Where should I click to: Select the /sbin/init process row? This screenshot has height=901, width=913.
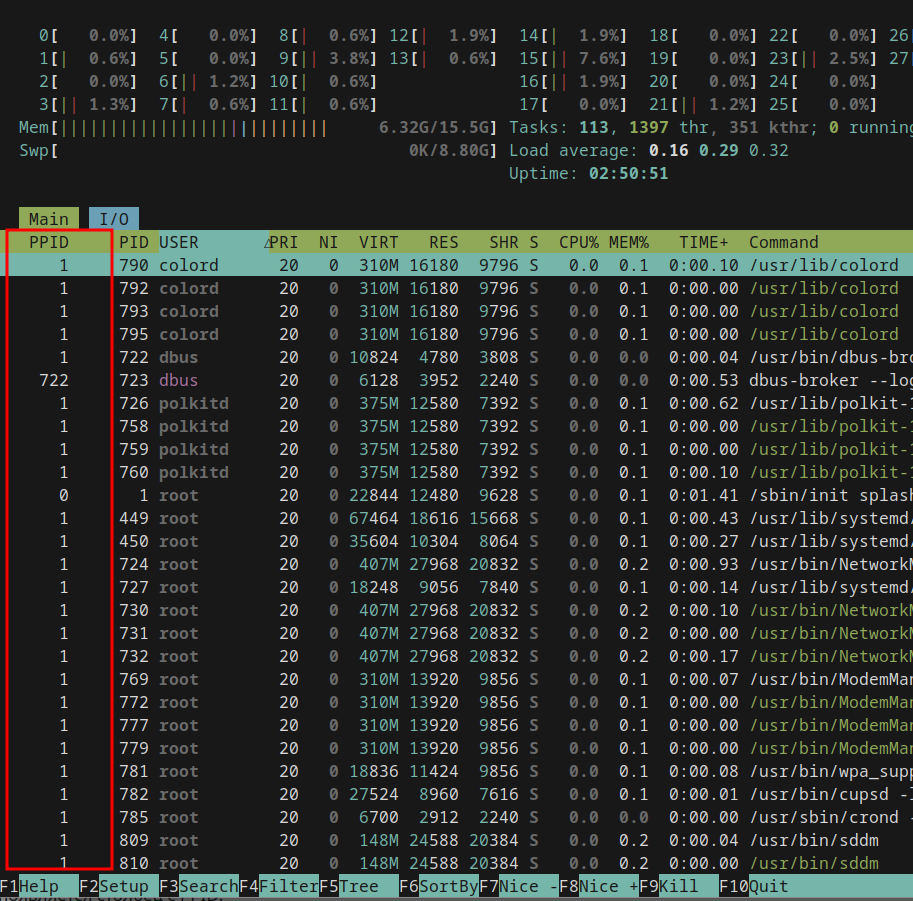(x=456, y=495)
